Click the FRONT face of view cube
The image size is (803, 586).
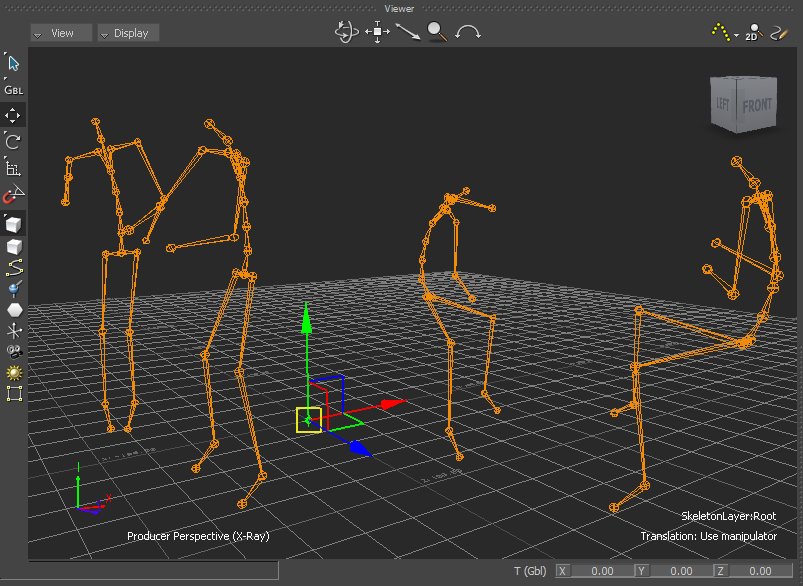[757, 105]
